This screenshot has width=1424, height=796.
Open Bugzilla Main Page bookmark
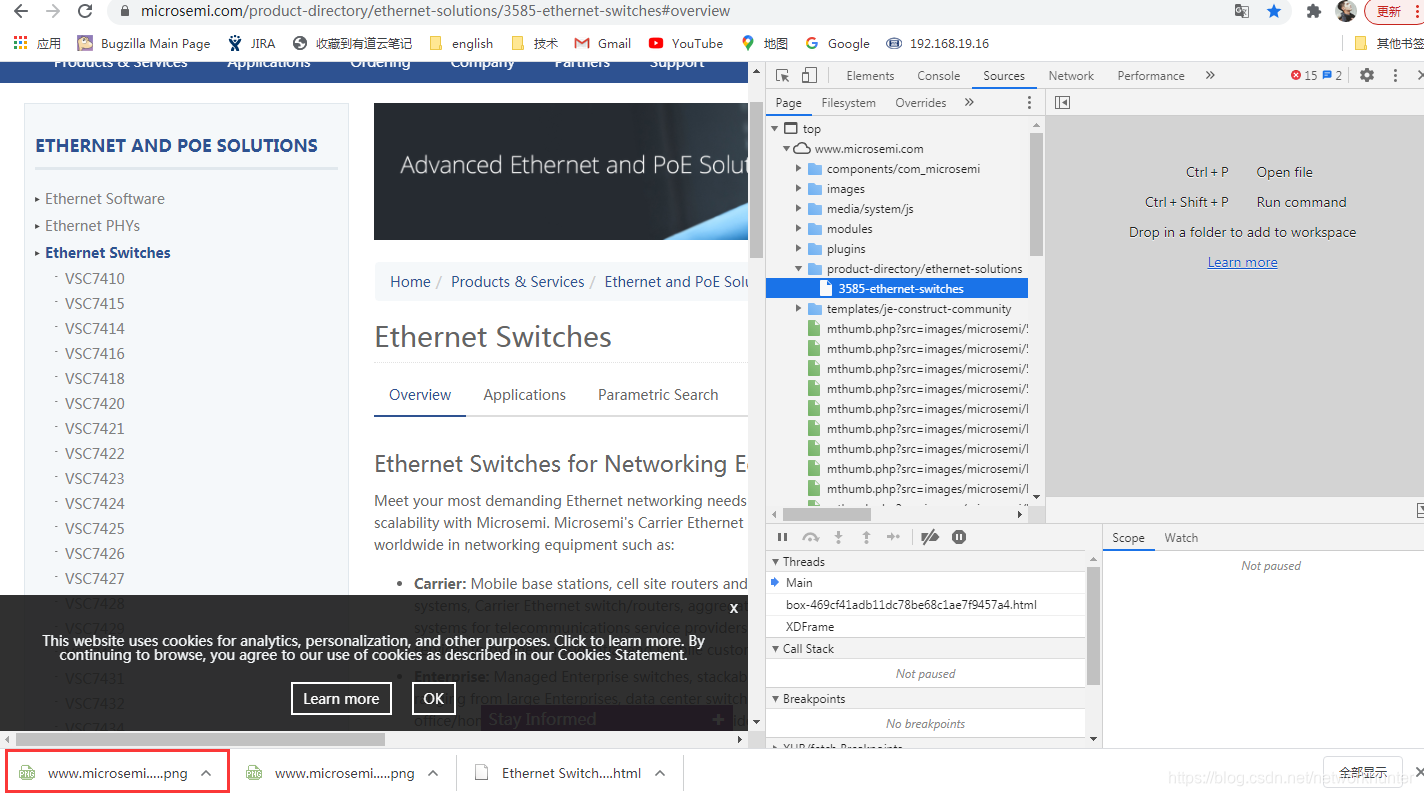click(x=144, y=43)
